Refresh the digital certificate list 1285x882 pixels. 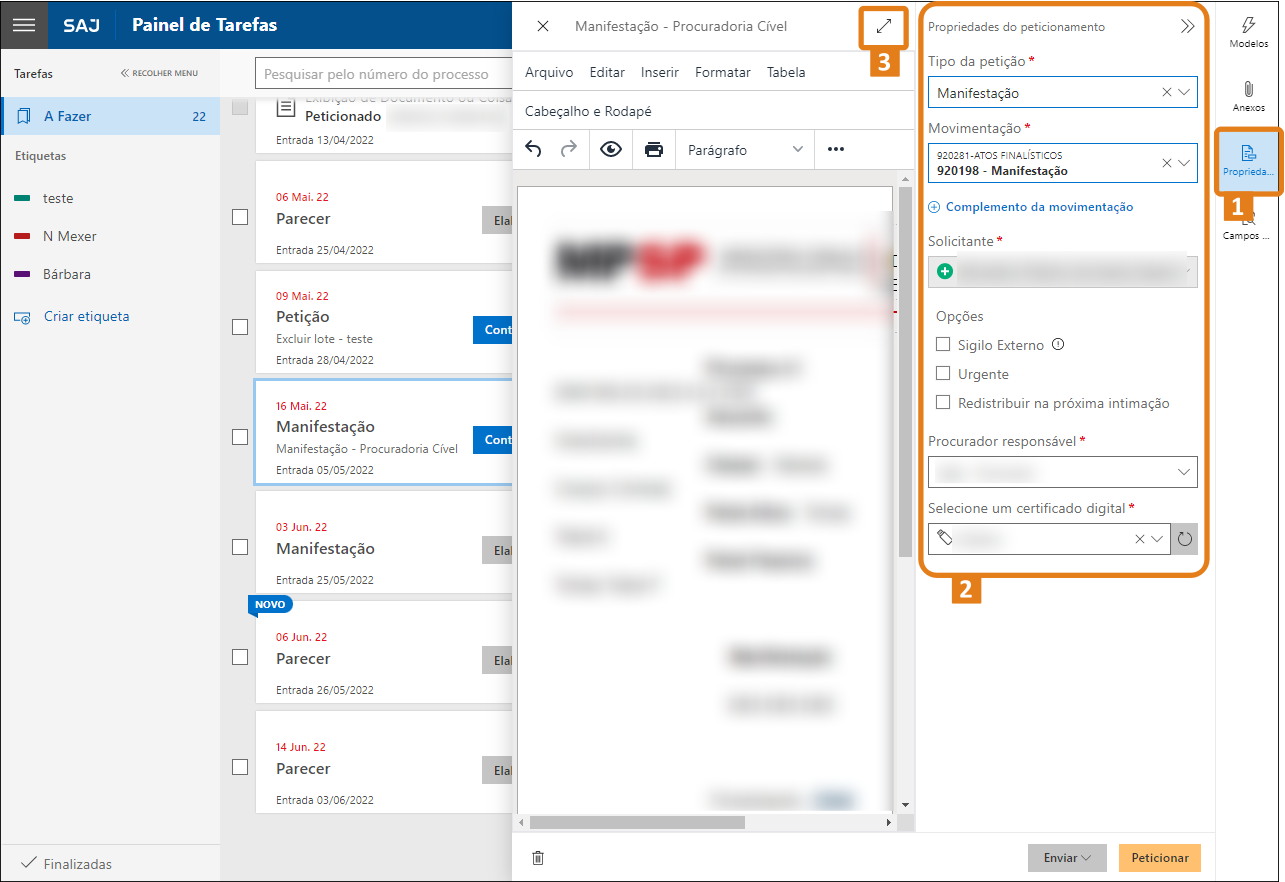pos(1185,539)
